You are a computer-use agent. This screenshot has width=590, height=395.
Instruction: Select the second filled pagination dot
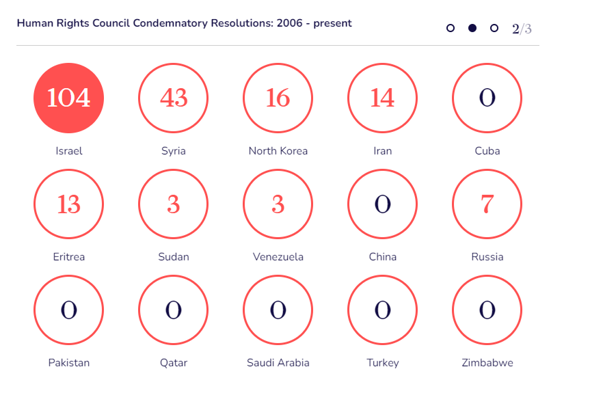pyautogui.click(x=472, y=28)
